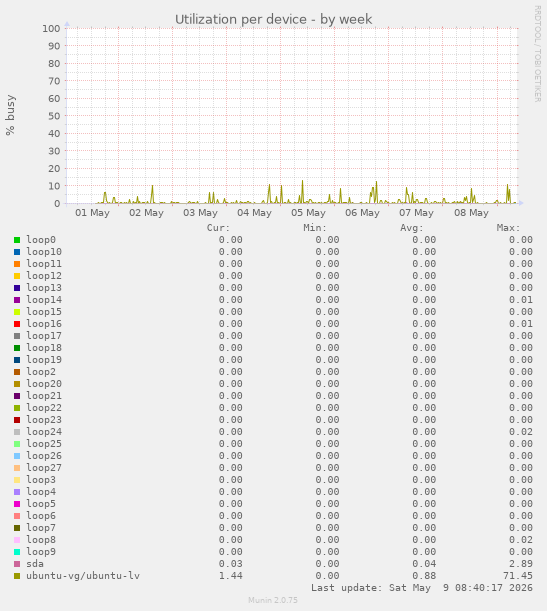Click the '04 May' x-axis label

pos(254,213)
